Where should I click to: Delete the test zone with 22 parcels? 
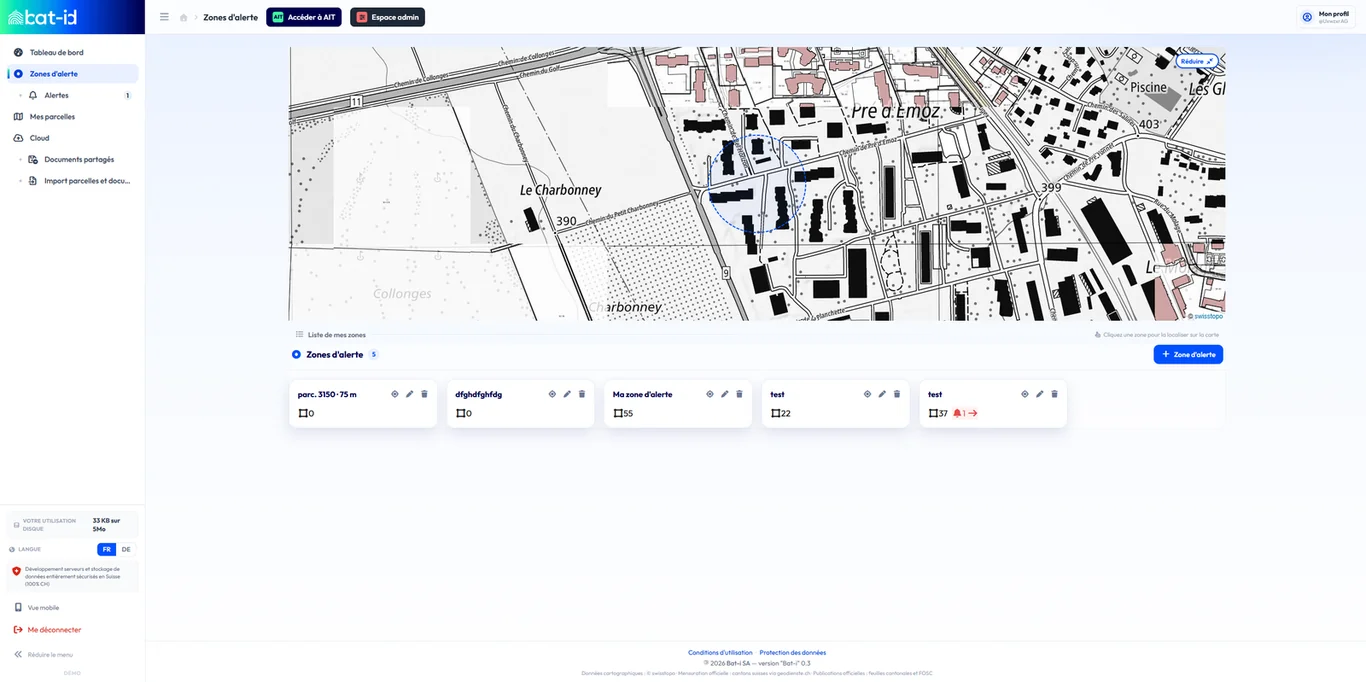coord(897,394)
